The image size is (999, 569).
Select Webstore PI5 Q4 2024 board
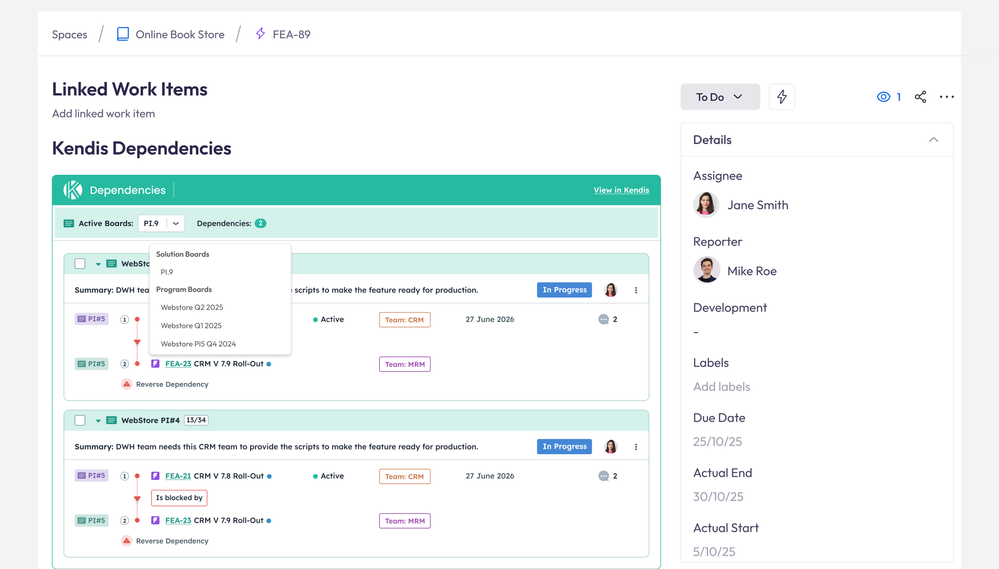(198, 344)
